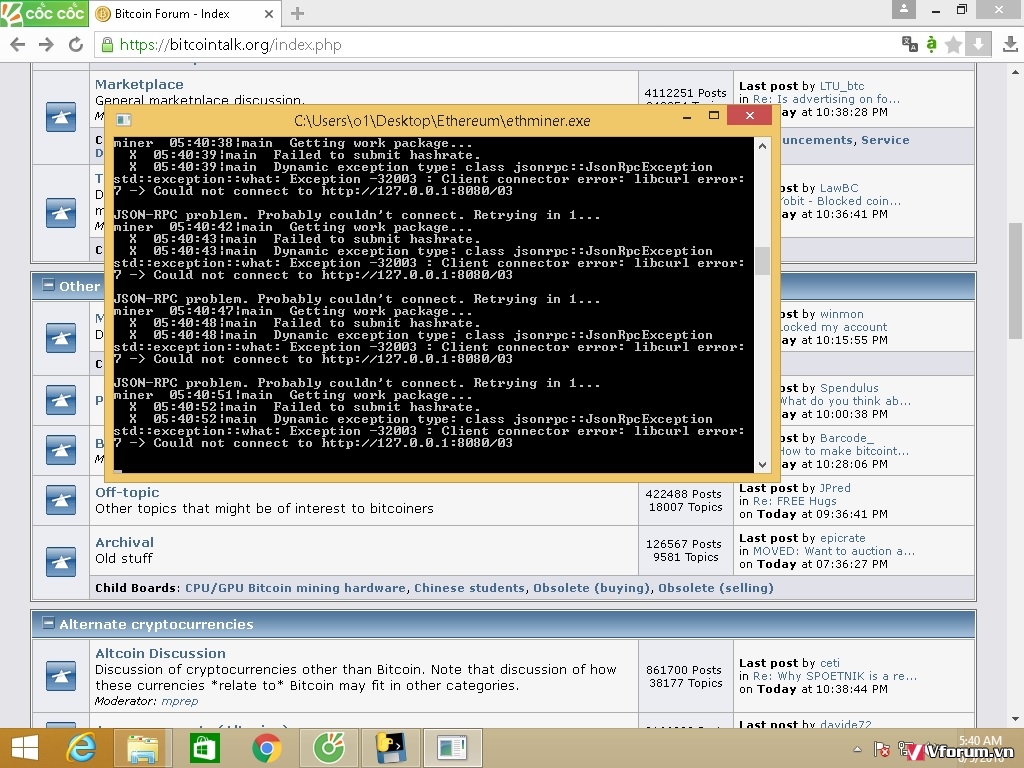Bookmark this page with the star icon
1024x768 pixels.
(x=953, y=44)
